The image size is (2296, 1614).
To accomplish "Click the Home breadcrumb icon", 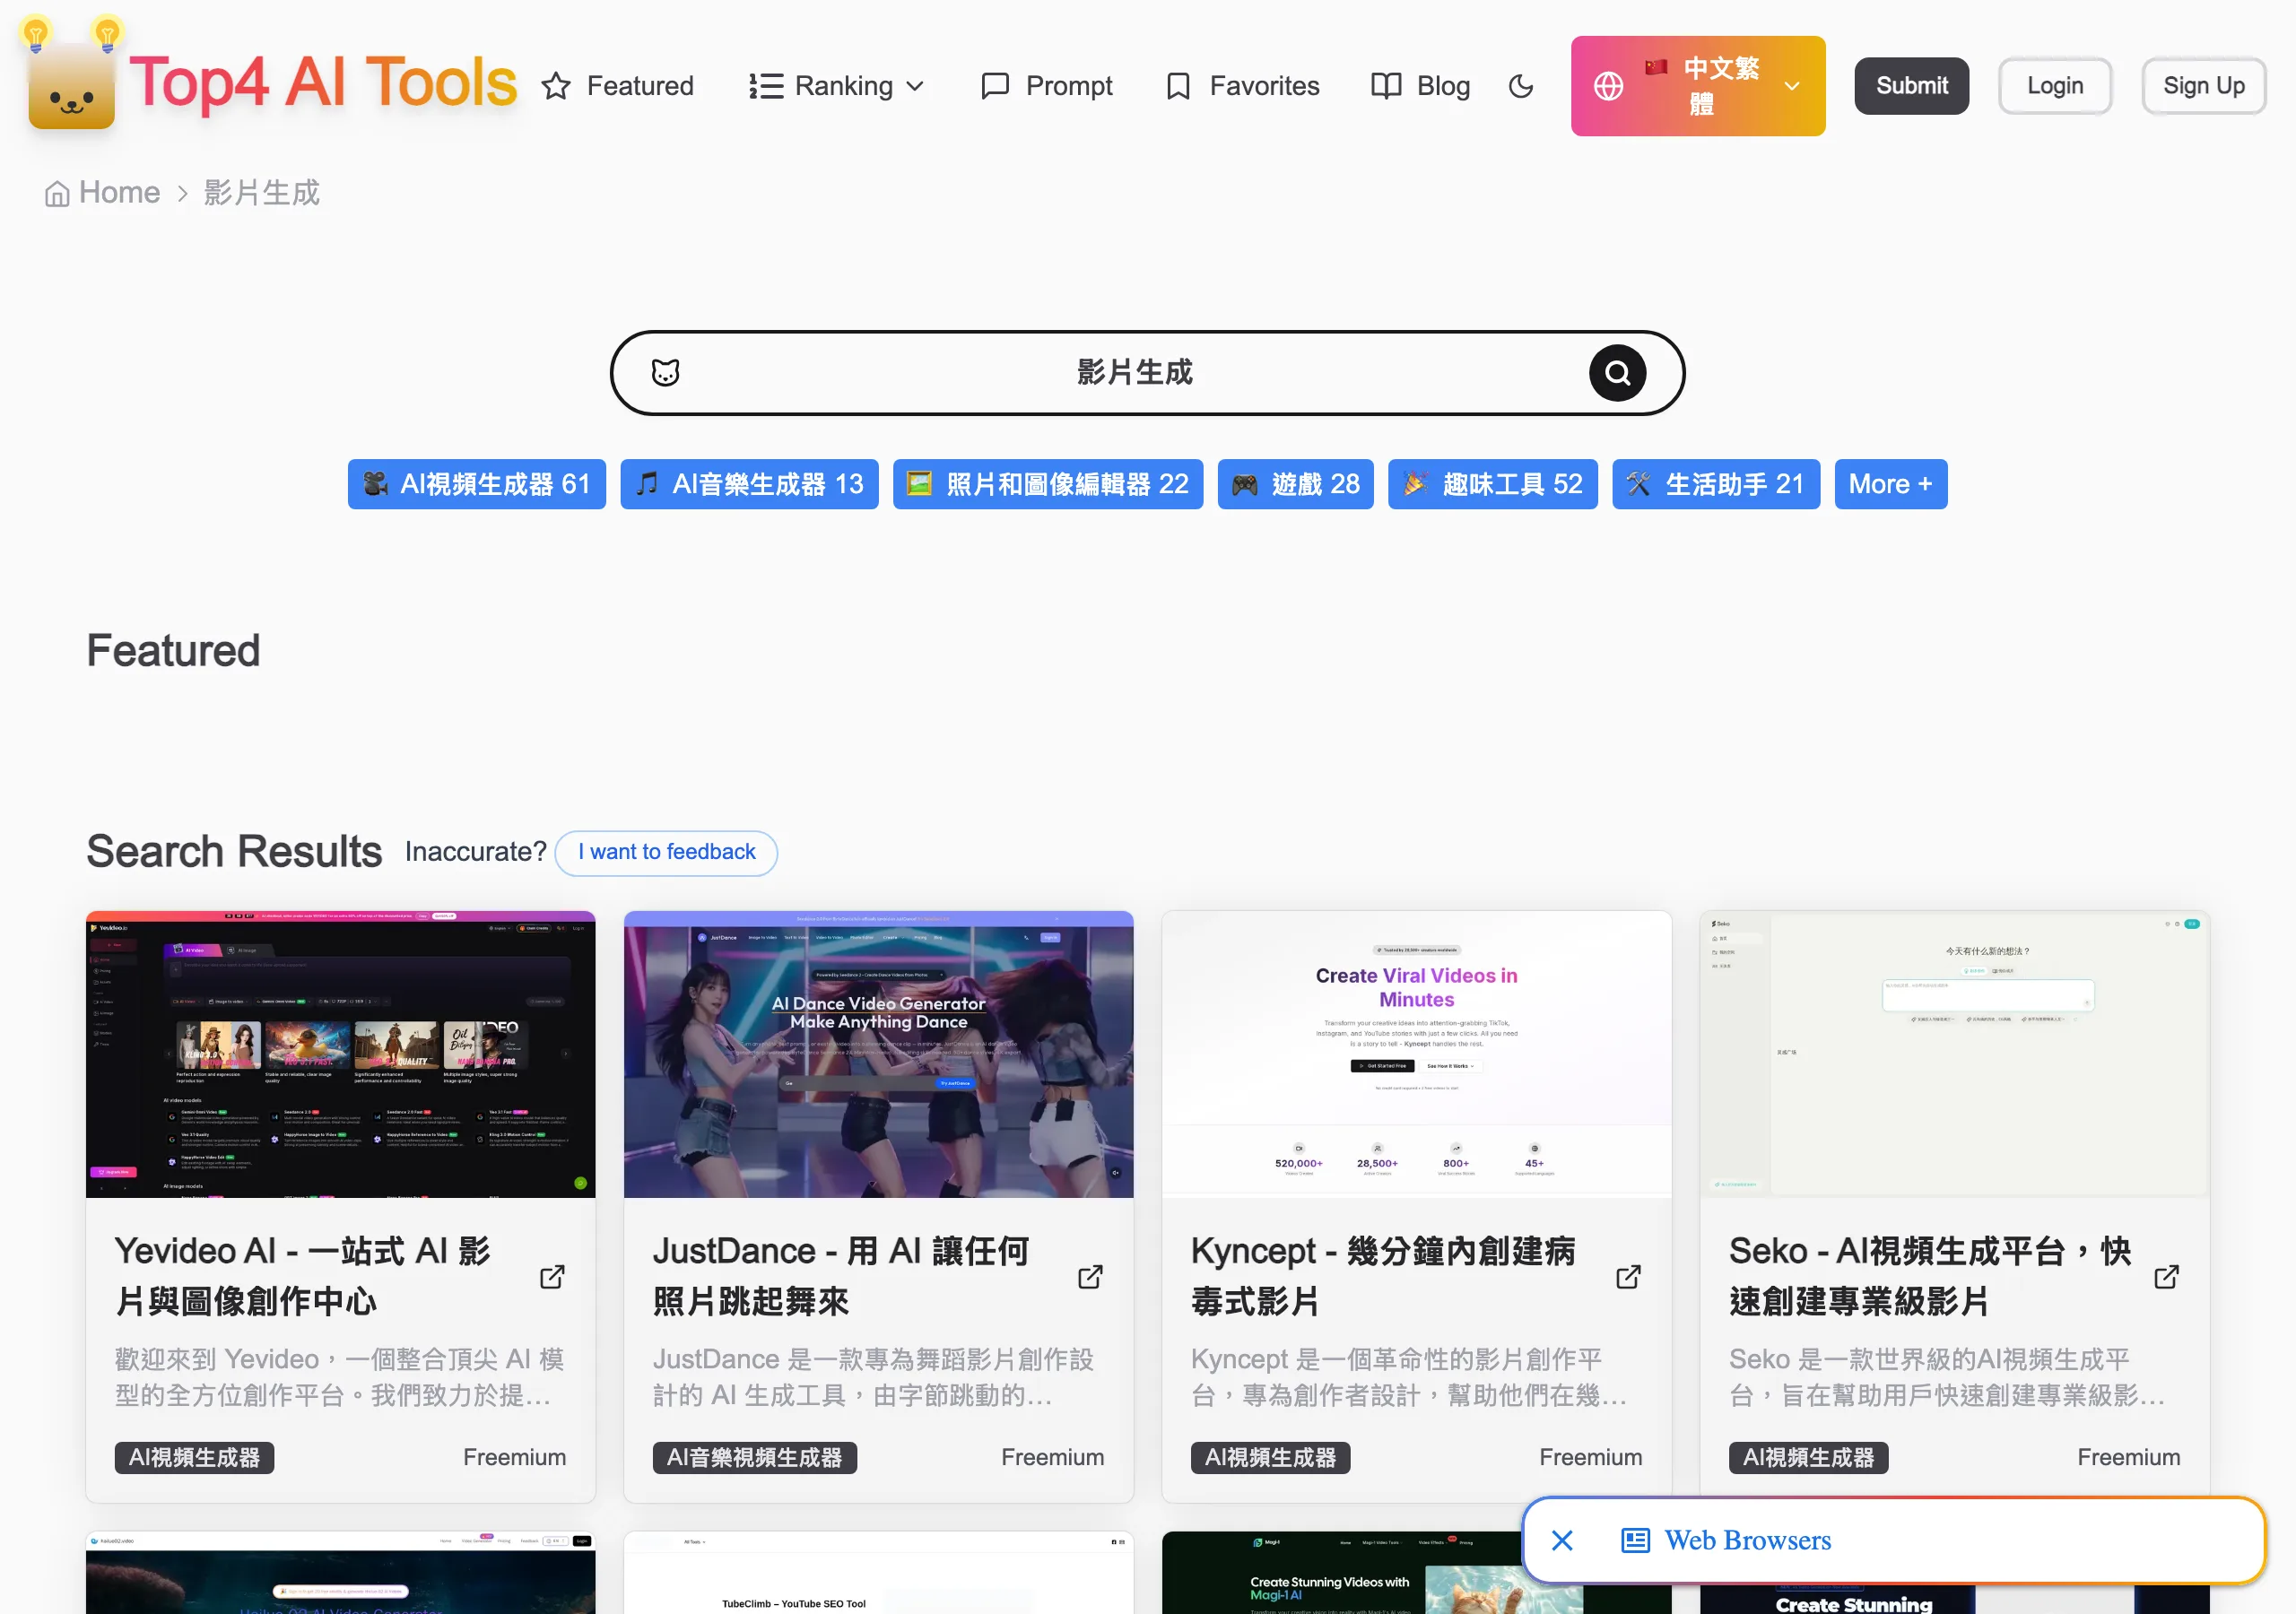I will [57, 193].
